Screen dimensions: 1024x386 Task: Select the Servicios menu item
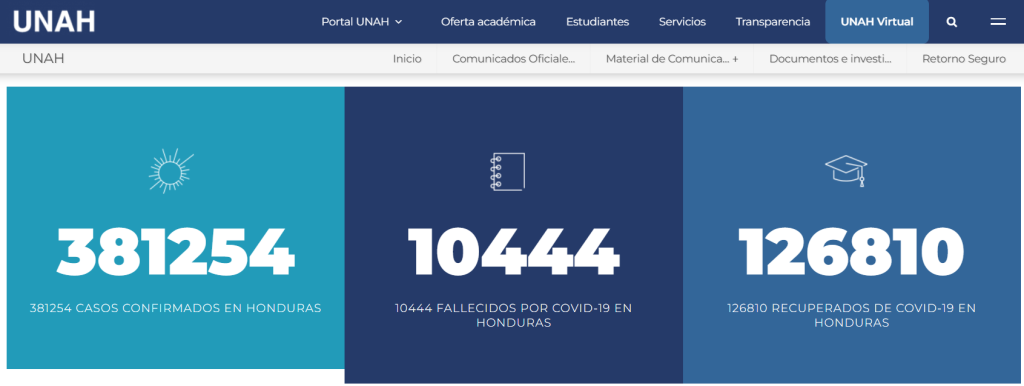click(x=682, y=22)
